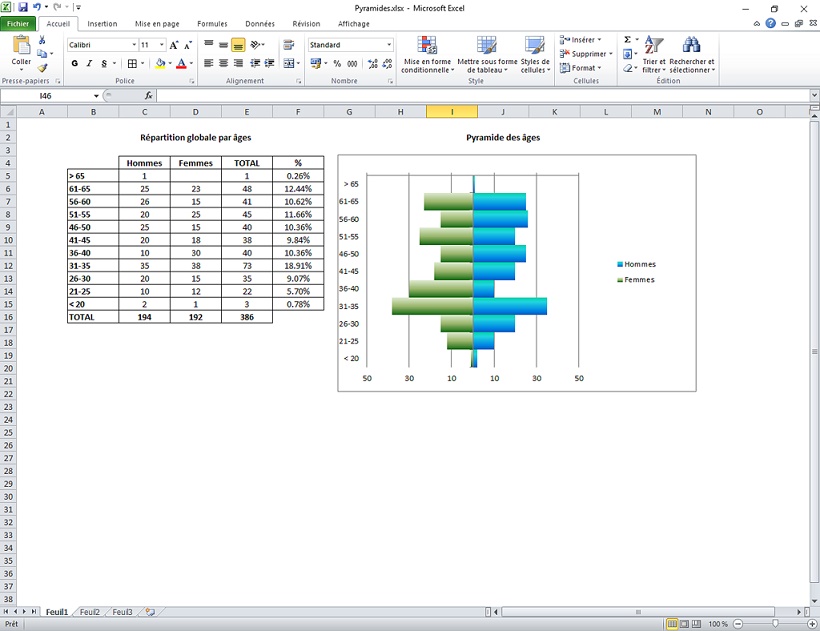Click the Cut scissors icon
This screenshot has height=631, width=820.
coord(42,40)
